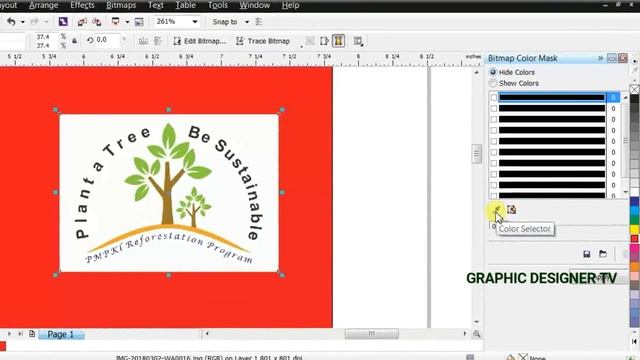Click the horizontal scrollbar thumb
This screenshot has height=360, width=640.
click(x=371, y=334)
